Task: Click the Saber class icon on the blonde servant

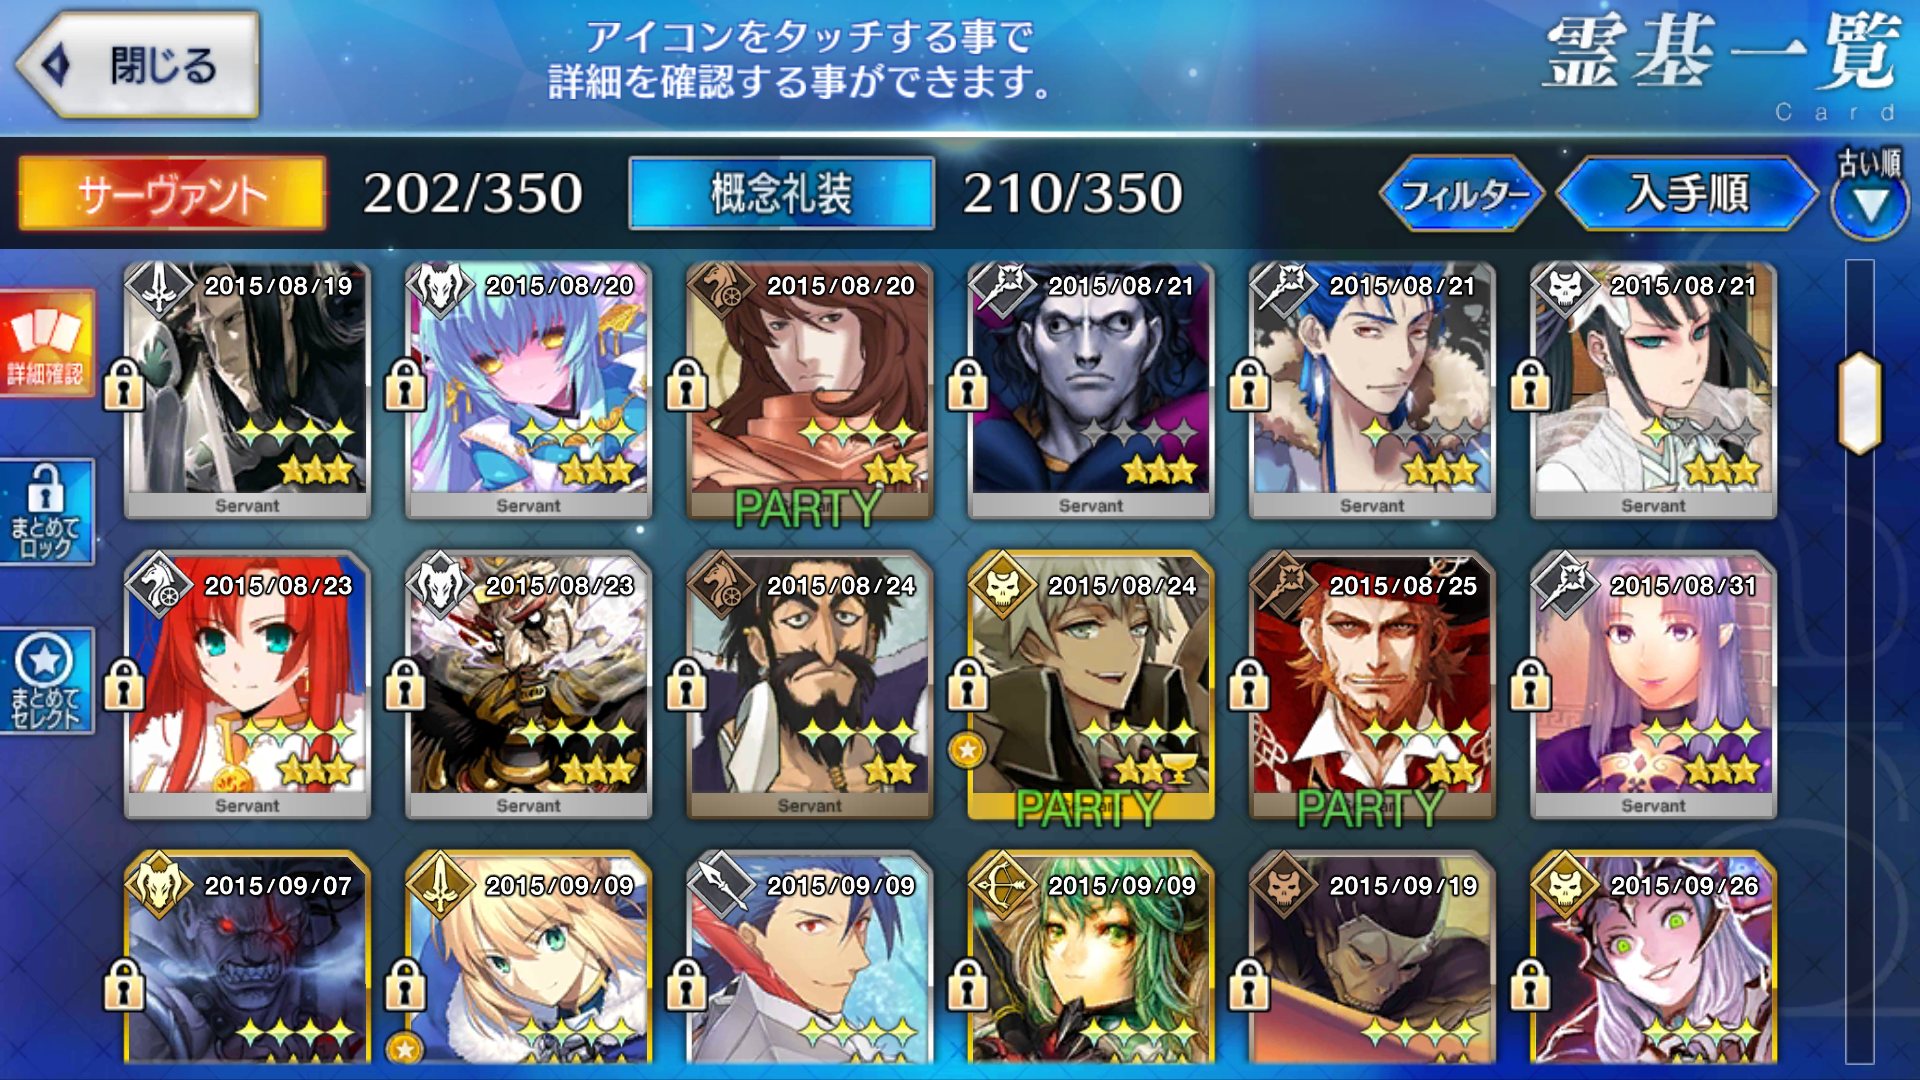Action: (439, 886)
